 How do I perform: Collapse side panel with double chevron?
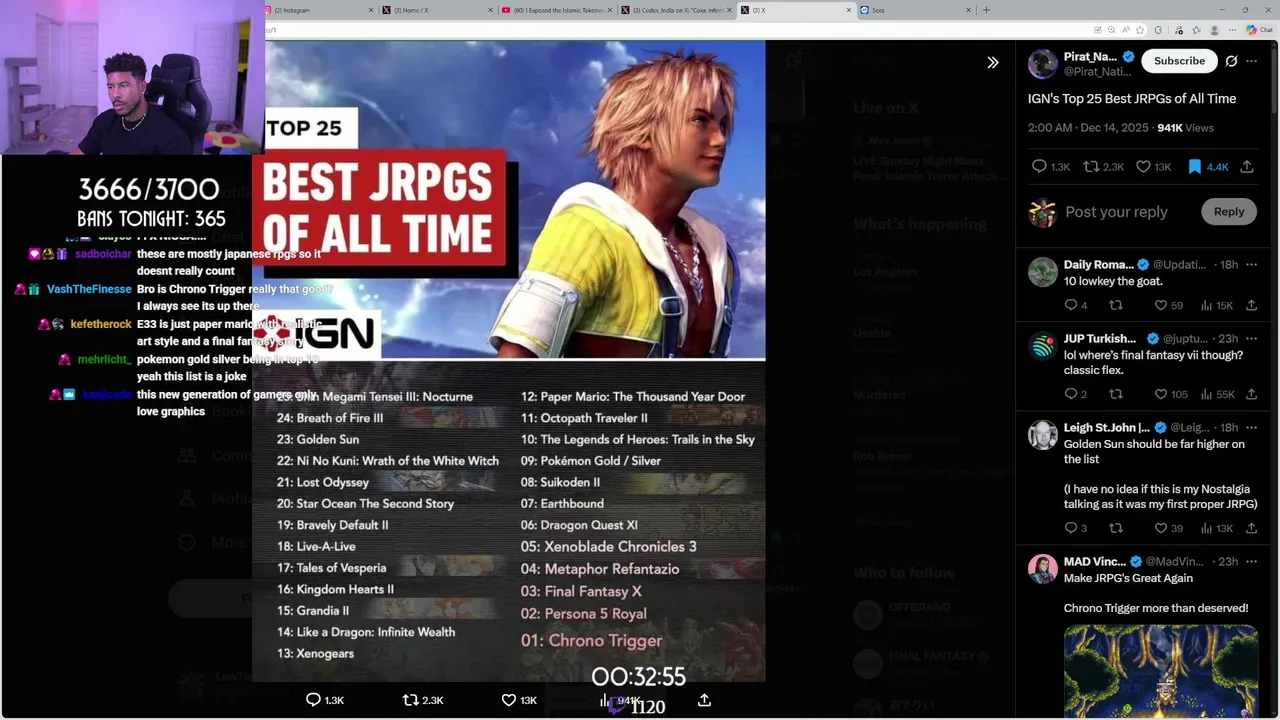[x=992, y=62]
